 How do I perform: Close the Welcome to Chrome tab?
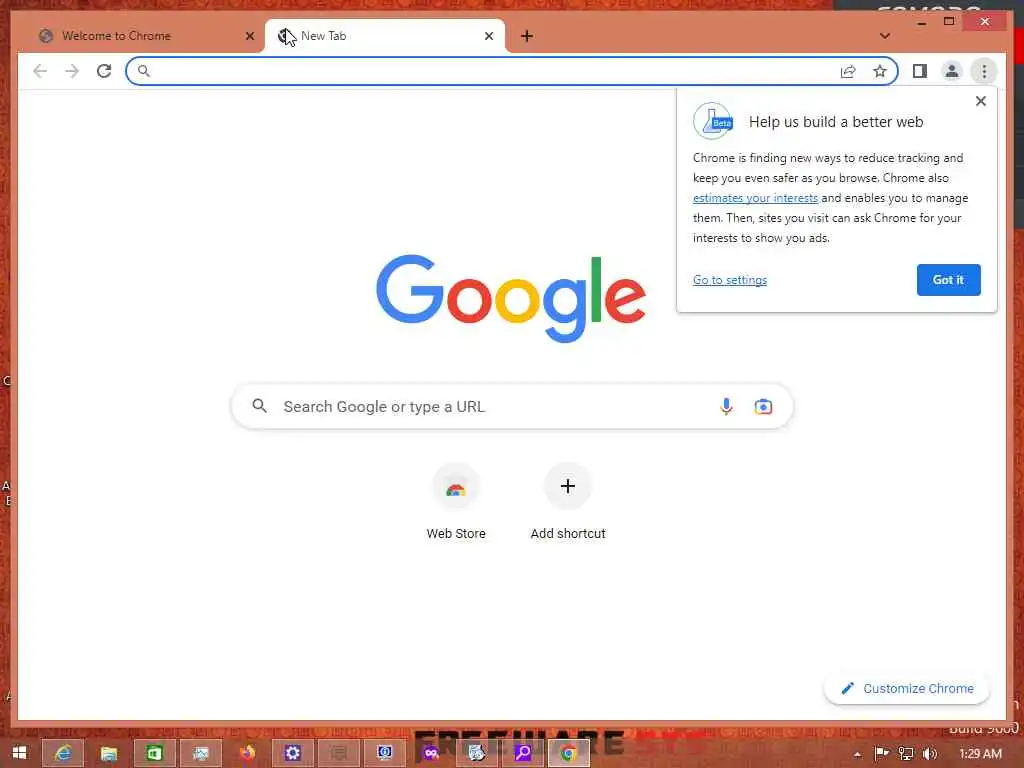click(249, 36)
